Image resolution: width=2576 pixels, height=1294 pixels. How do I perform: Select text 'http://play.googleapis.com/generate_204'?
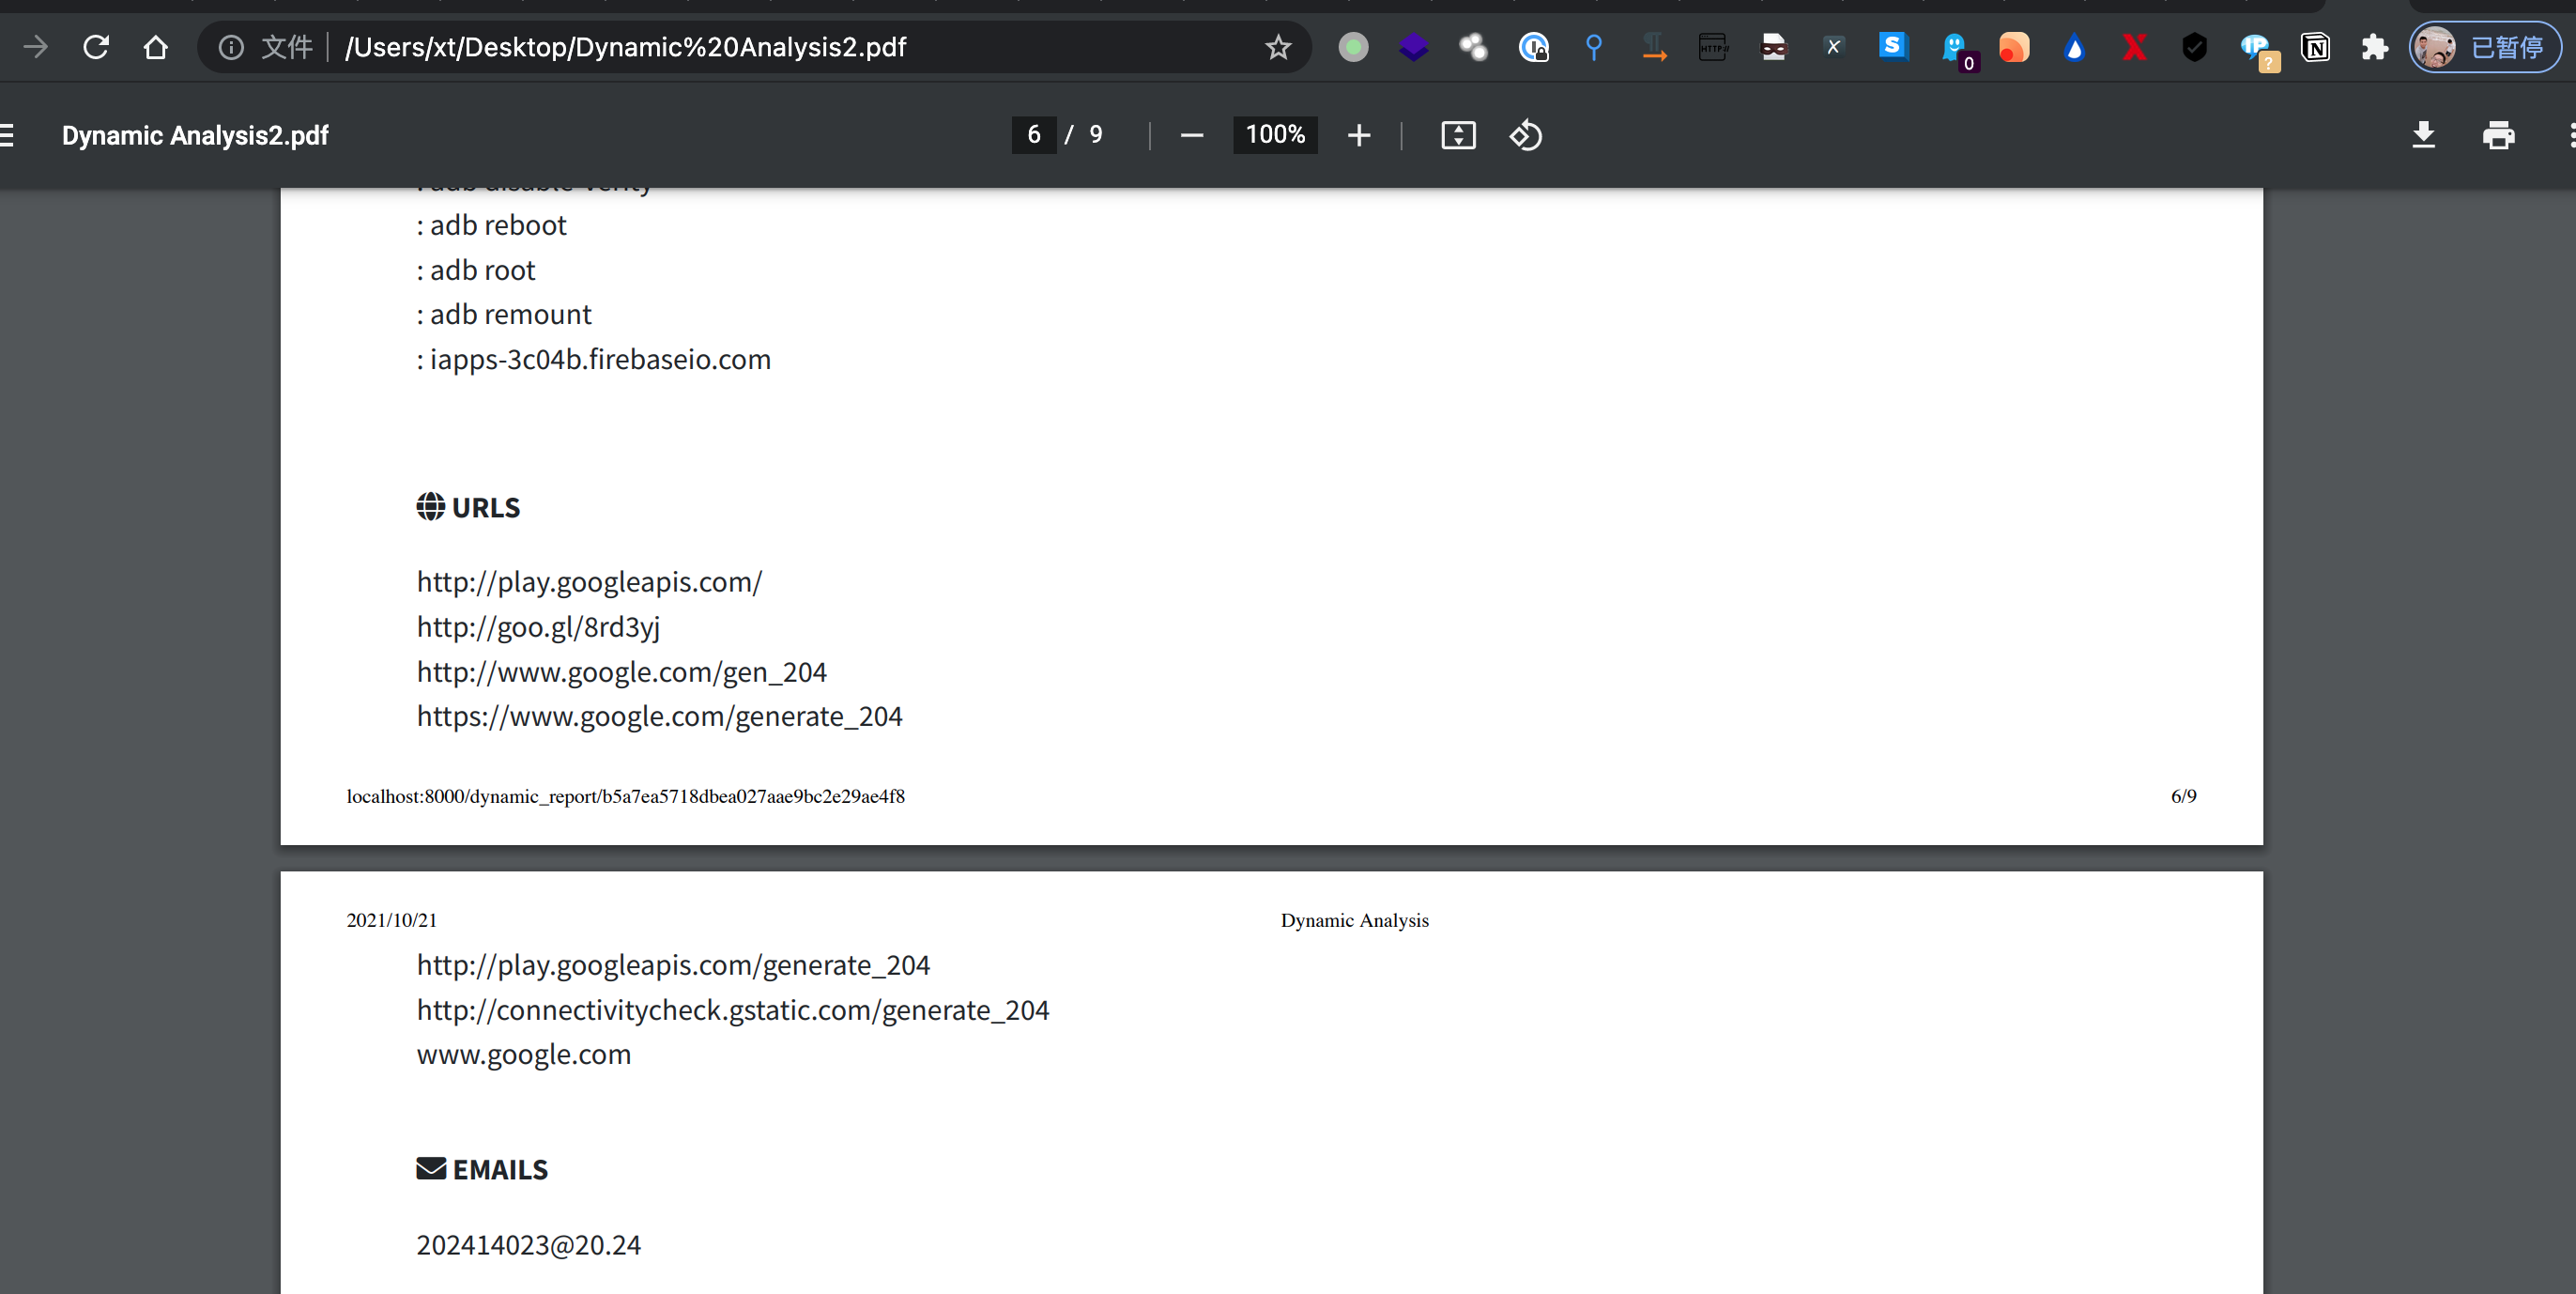click(673, 965)
